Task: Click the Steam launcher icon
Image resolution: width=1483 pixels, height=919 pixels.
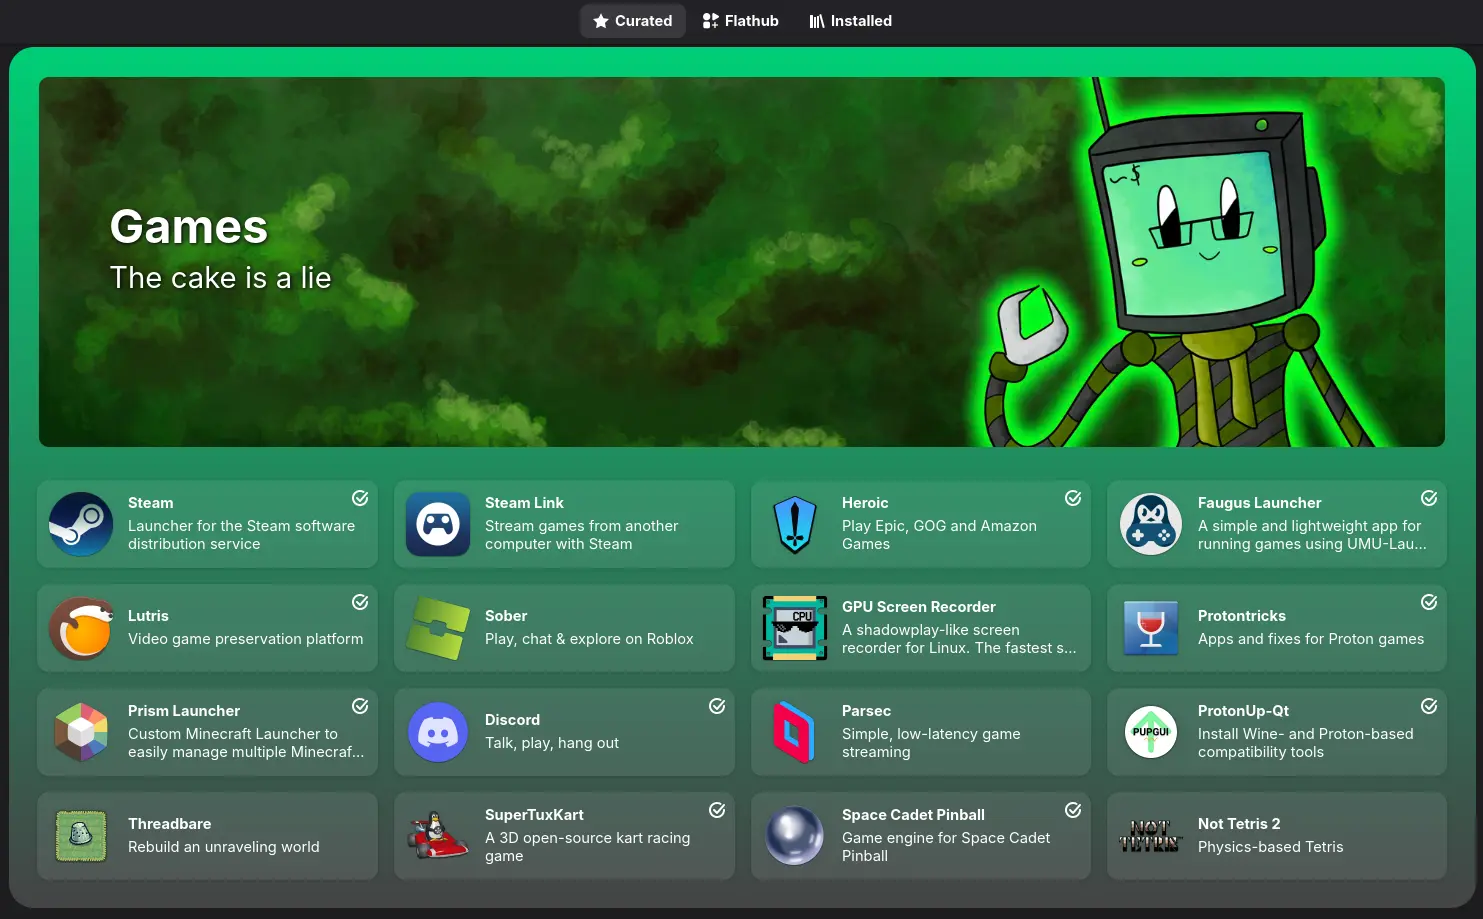Action: pos(81,524)
